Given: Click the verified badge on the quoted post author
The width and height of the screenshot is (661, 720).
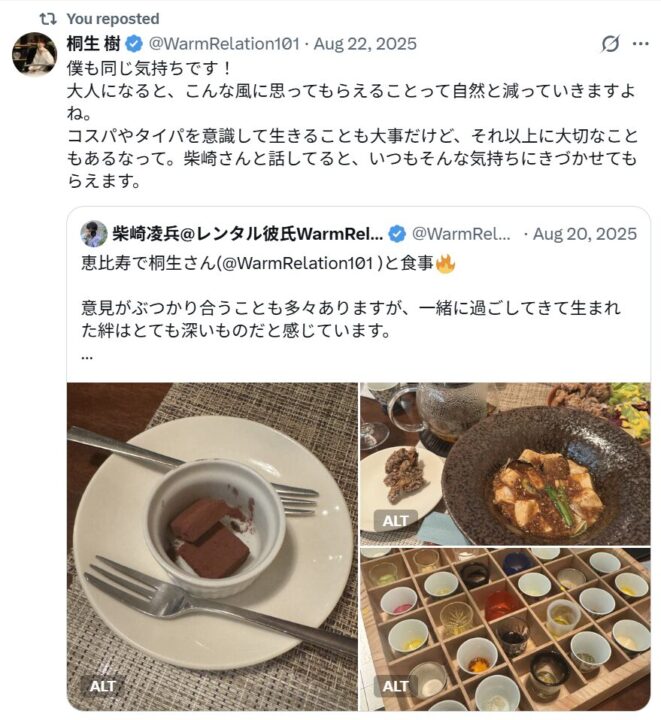Looking at the screenshot, I should tap(397, 234).
